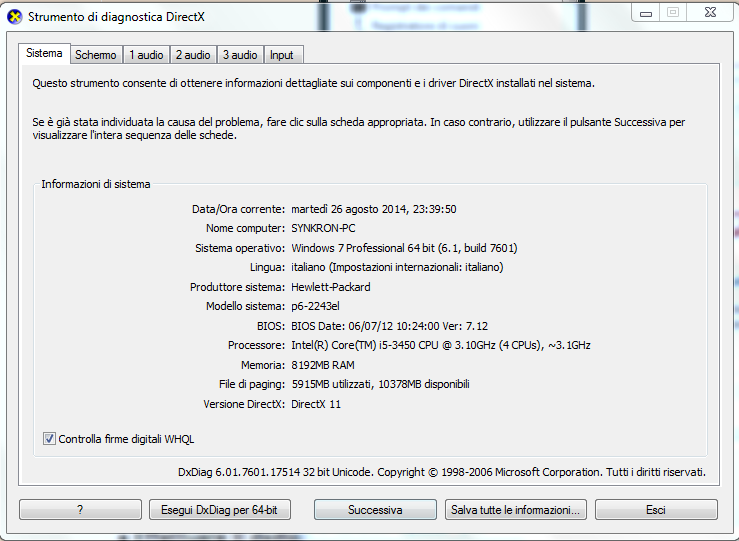Click Salva tutte le informazioni button
Viewport: 739px width, 541px height.
516,510
